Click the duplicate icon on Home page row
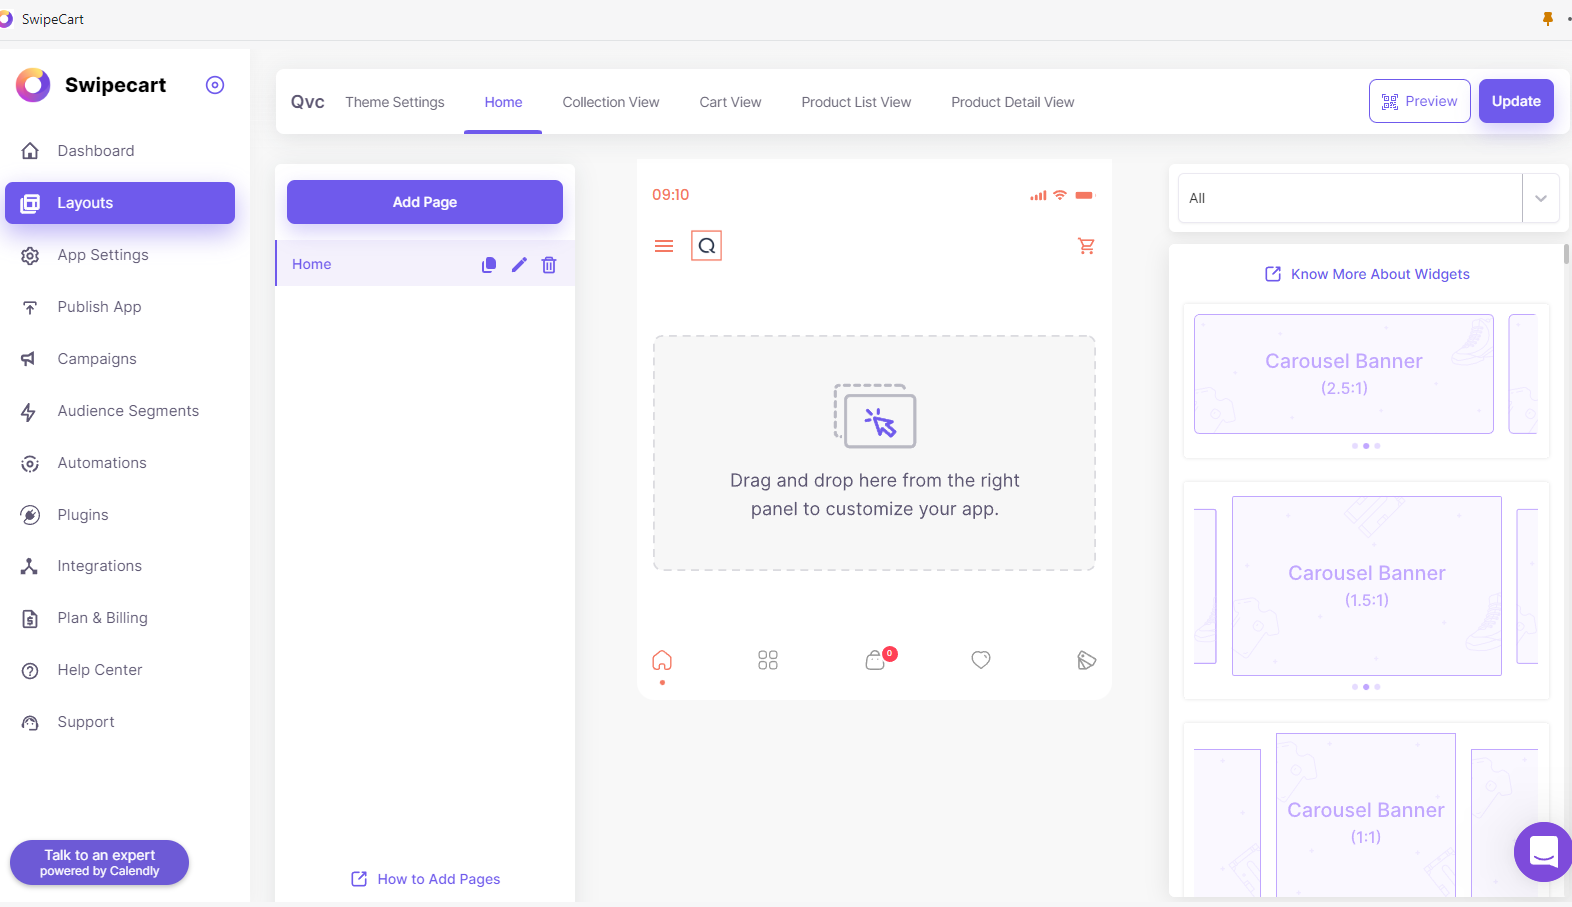 tap(488, 265)
